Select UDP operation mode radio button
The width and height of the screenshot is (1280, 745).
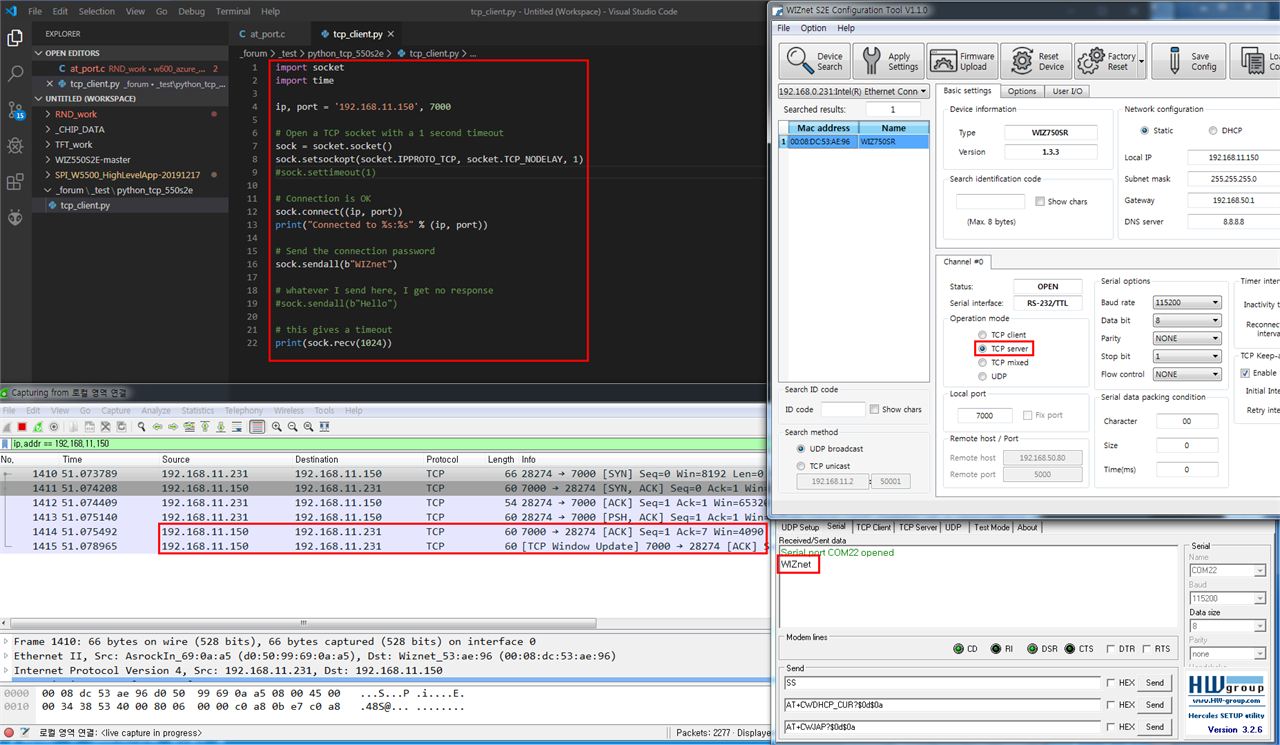[983, 377]
